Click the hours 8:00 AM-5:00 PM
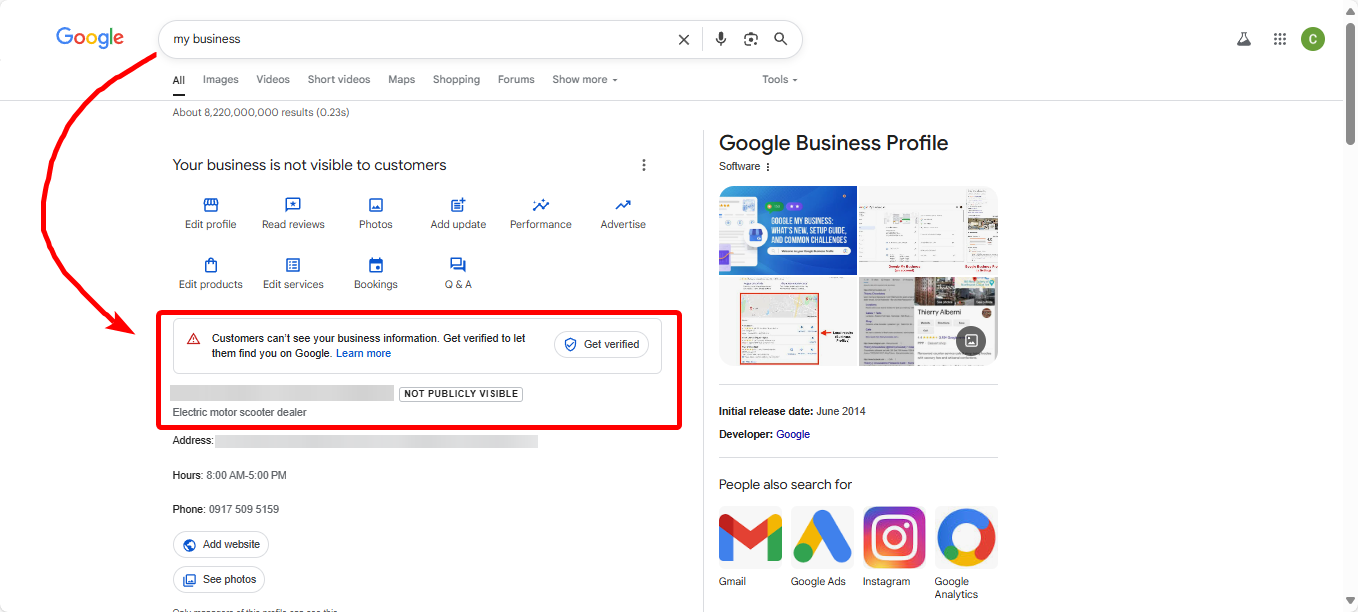Screen dimensions: 1358x612 [246, 476]
